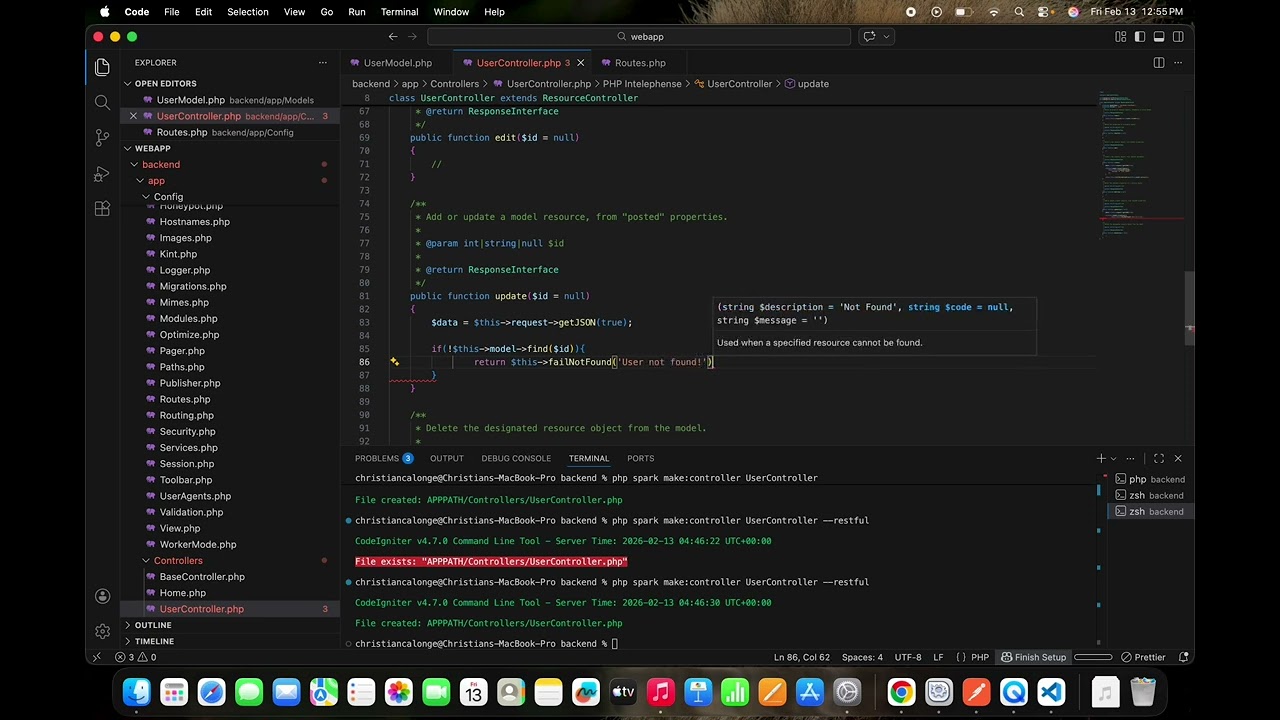Screen dimensions: 1280x720
Task: Open the Search view in the activity bar
Action: tap(102, 102)
